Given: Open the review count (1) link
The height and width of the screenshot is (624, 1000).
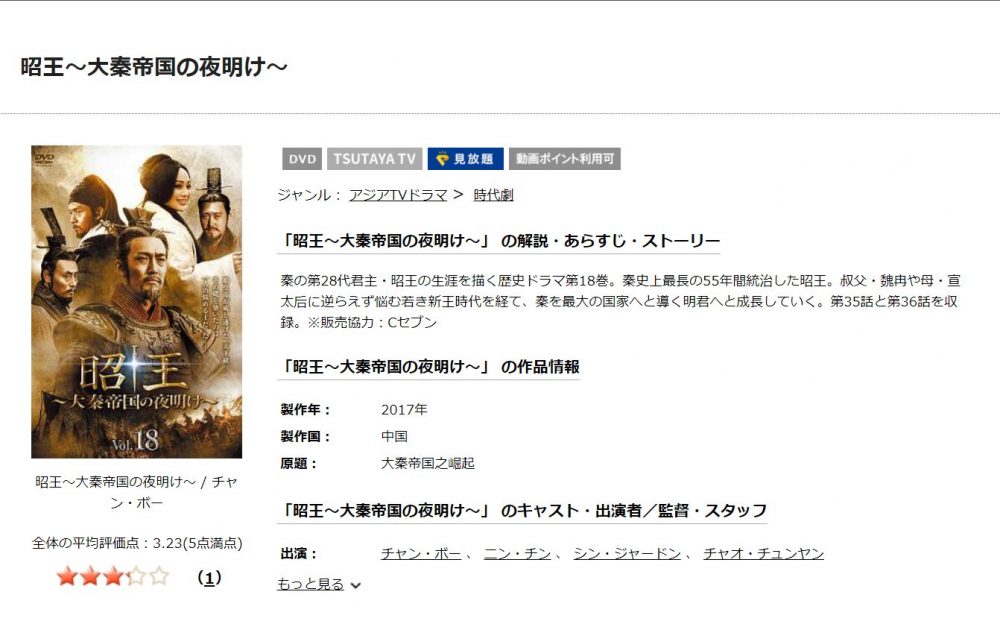Looking at the screenshot, I should [209, 577].
